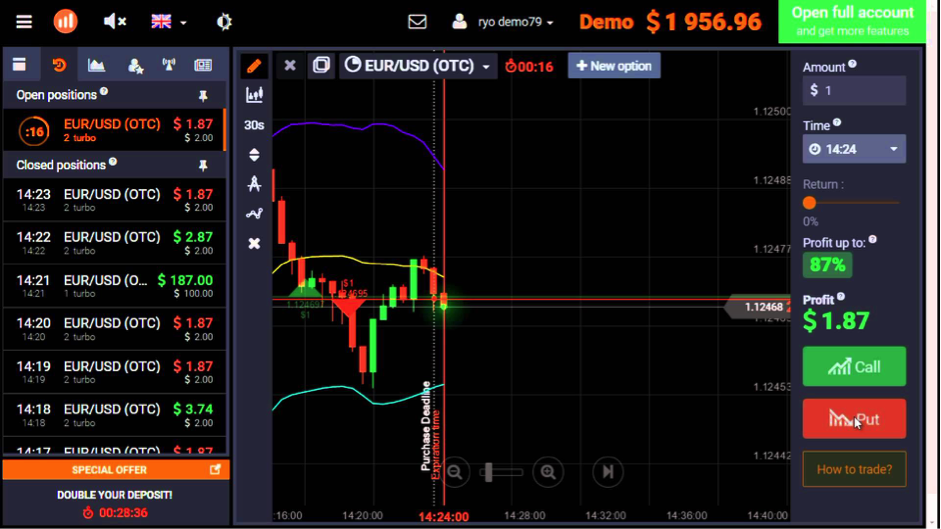Show help for Amount

852,64
